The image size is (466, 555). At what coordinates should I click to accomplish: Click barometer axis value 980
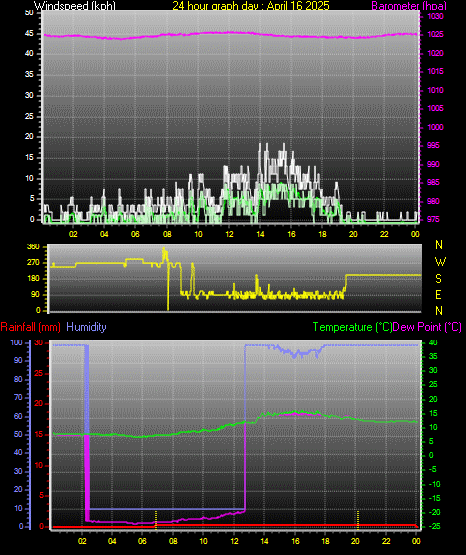pos(433,201)
